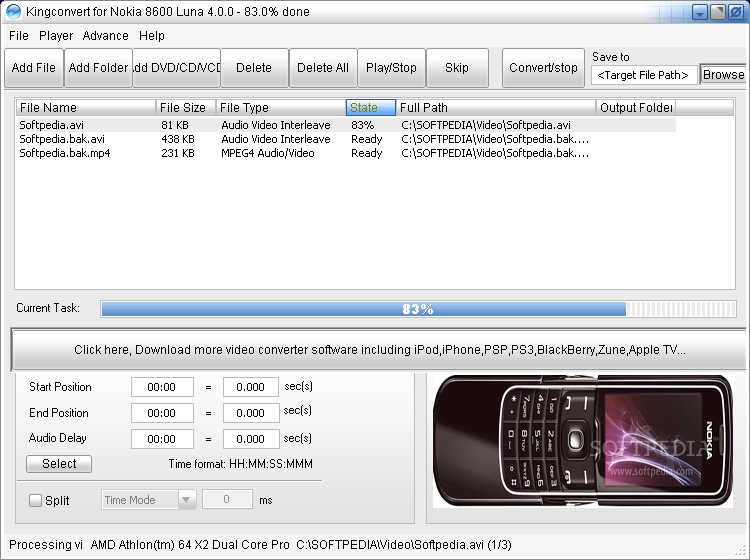The image size is (750, 560).
Task: Click the 83% state cell
Action: [363, 125]
